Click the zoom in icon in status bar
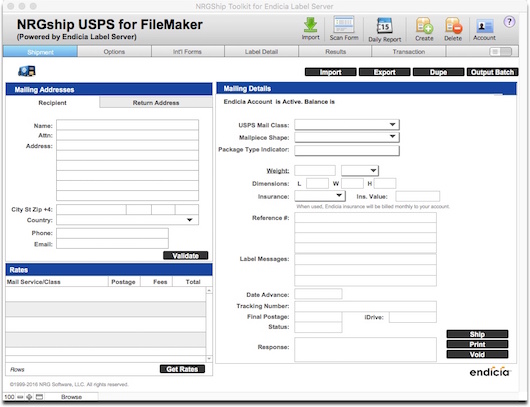Viewport: 530px width, 407px height. point(29,397)
